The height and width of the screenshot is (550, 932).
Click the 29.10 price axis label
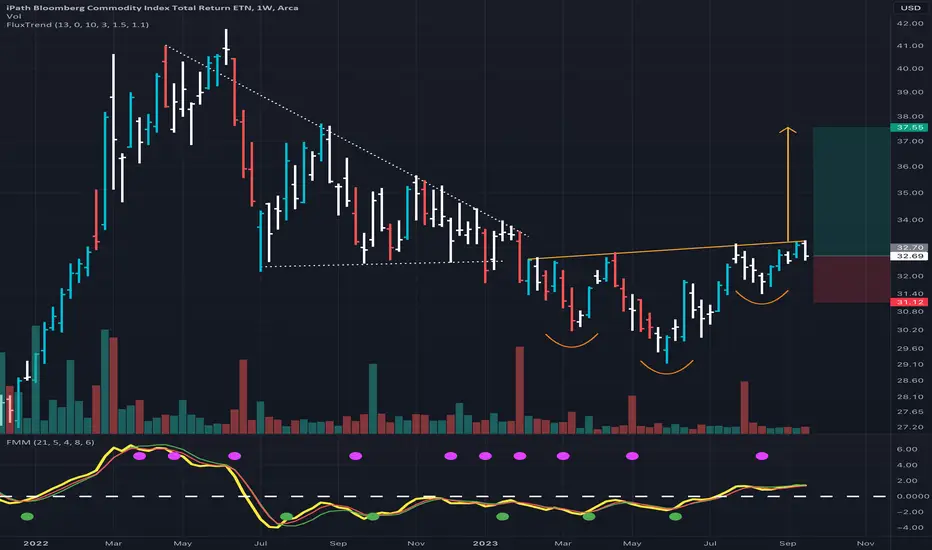click(x=910, y=364)
